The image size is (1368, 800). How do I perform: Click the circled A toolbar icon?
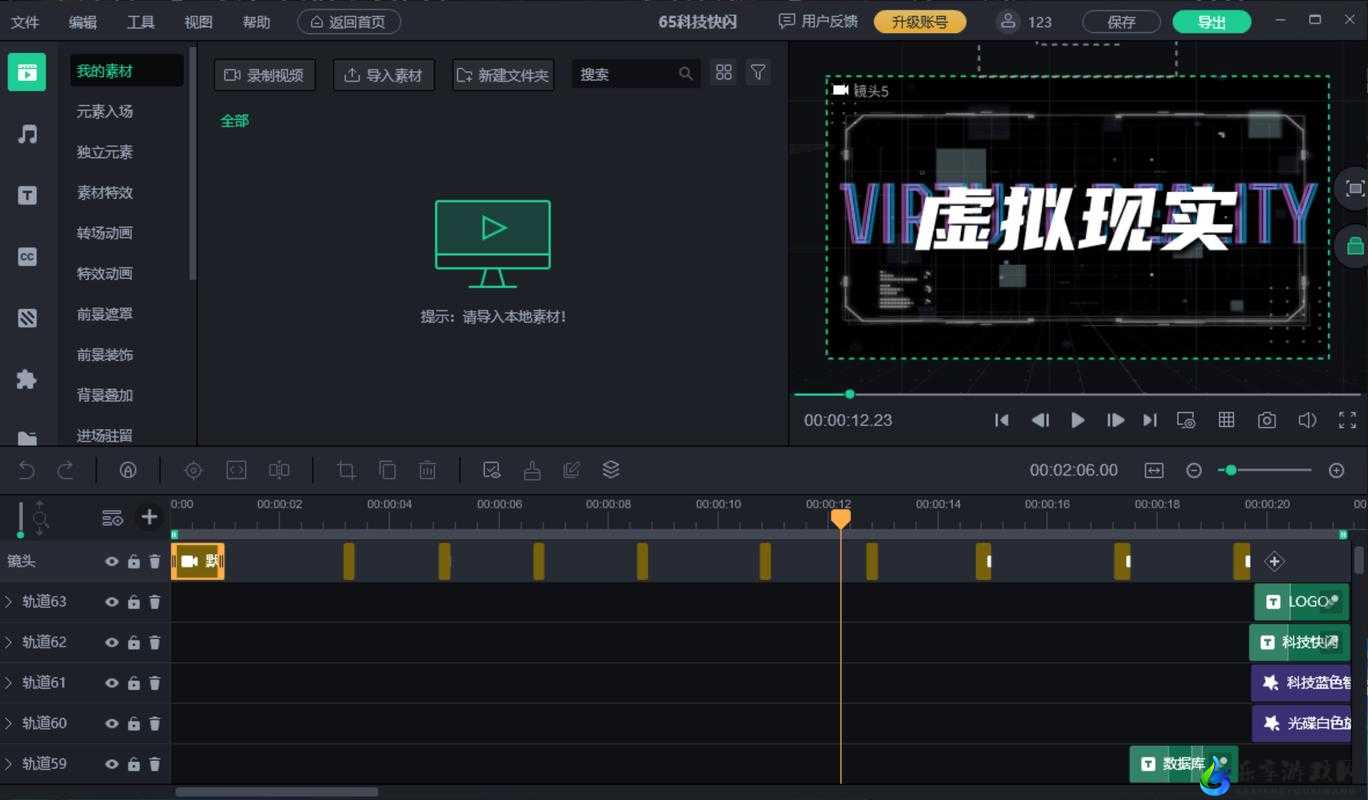coord(128,470)
